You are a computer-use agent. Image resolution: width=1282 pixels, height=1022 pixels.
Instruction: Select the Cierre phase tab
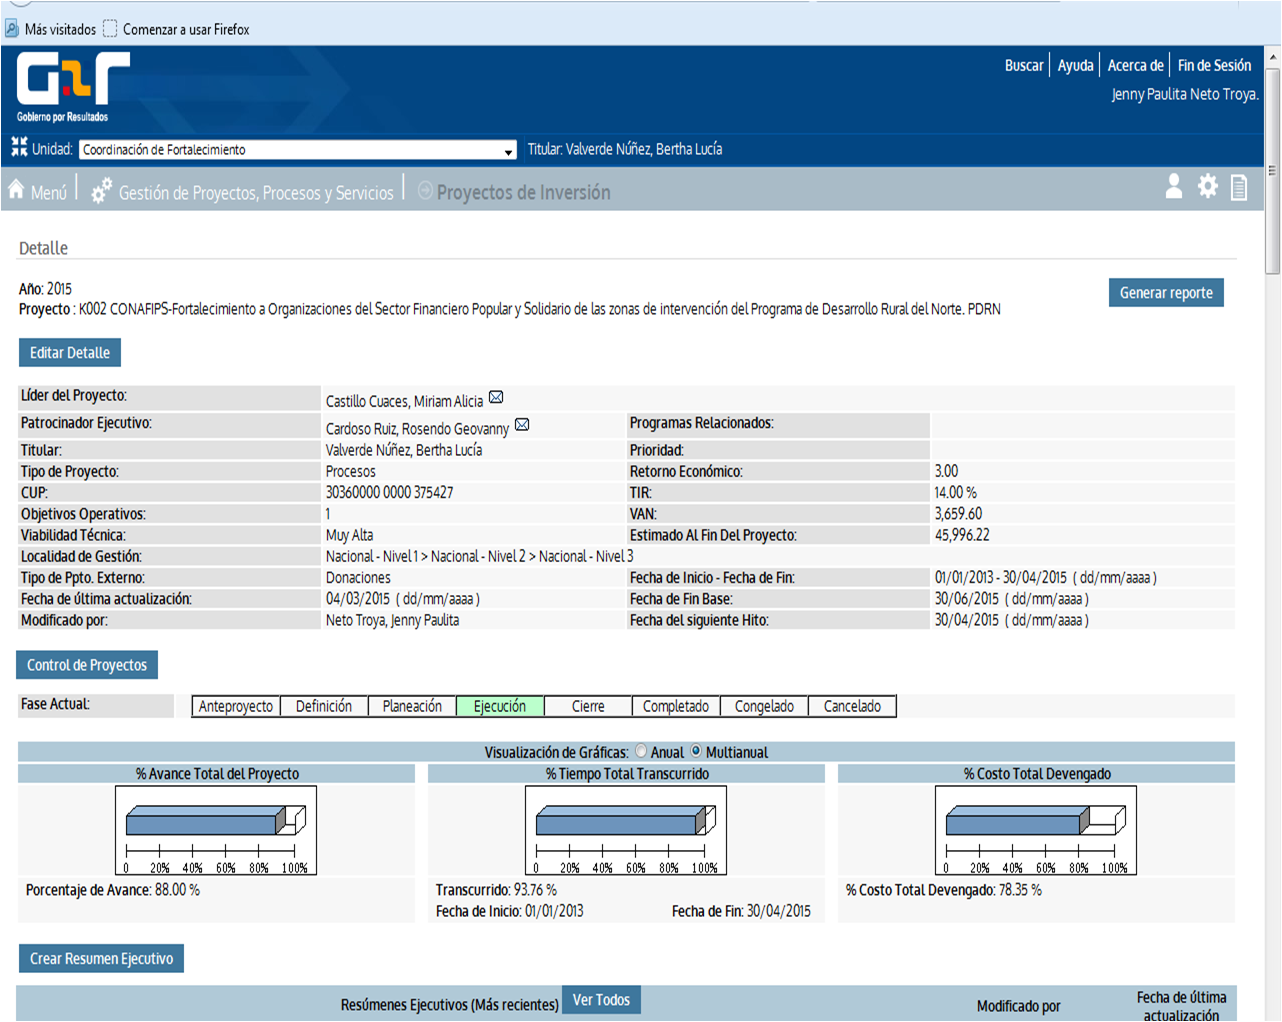coord(588,706)
